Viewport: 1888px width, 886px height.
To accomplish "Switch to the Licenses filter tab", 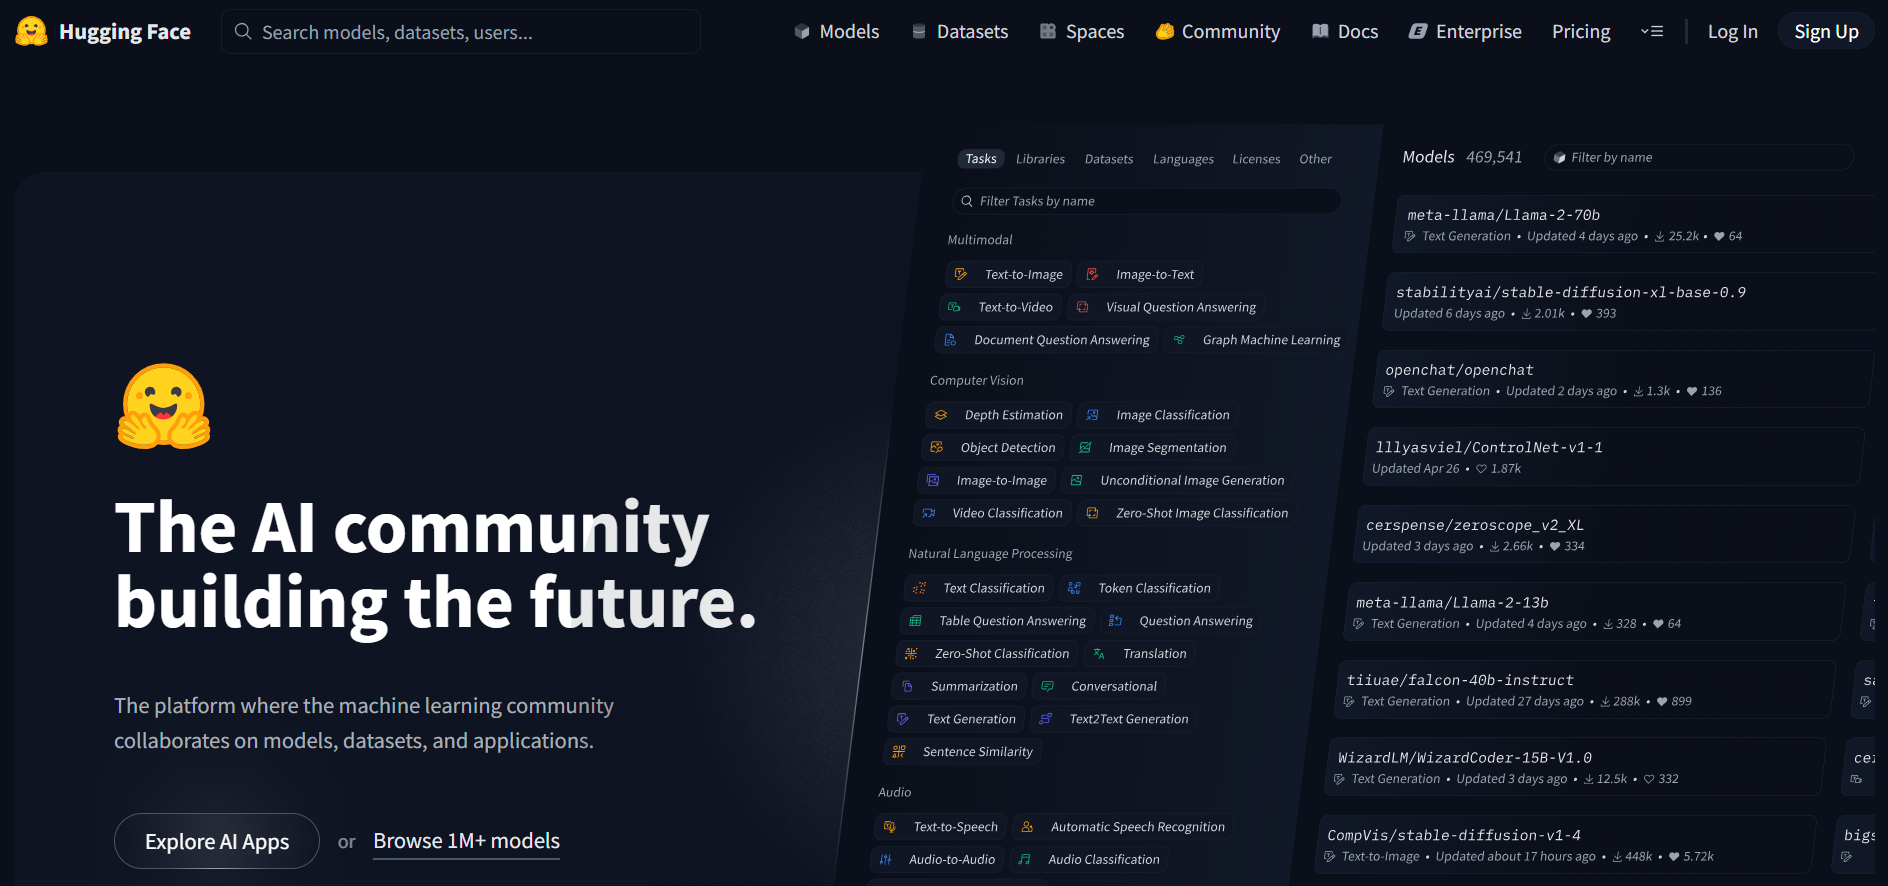I will tap(1256, 159).
